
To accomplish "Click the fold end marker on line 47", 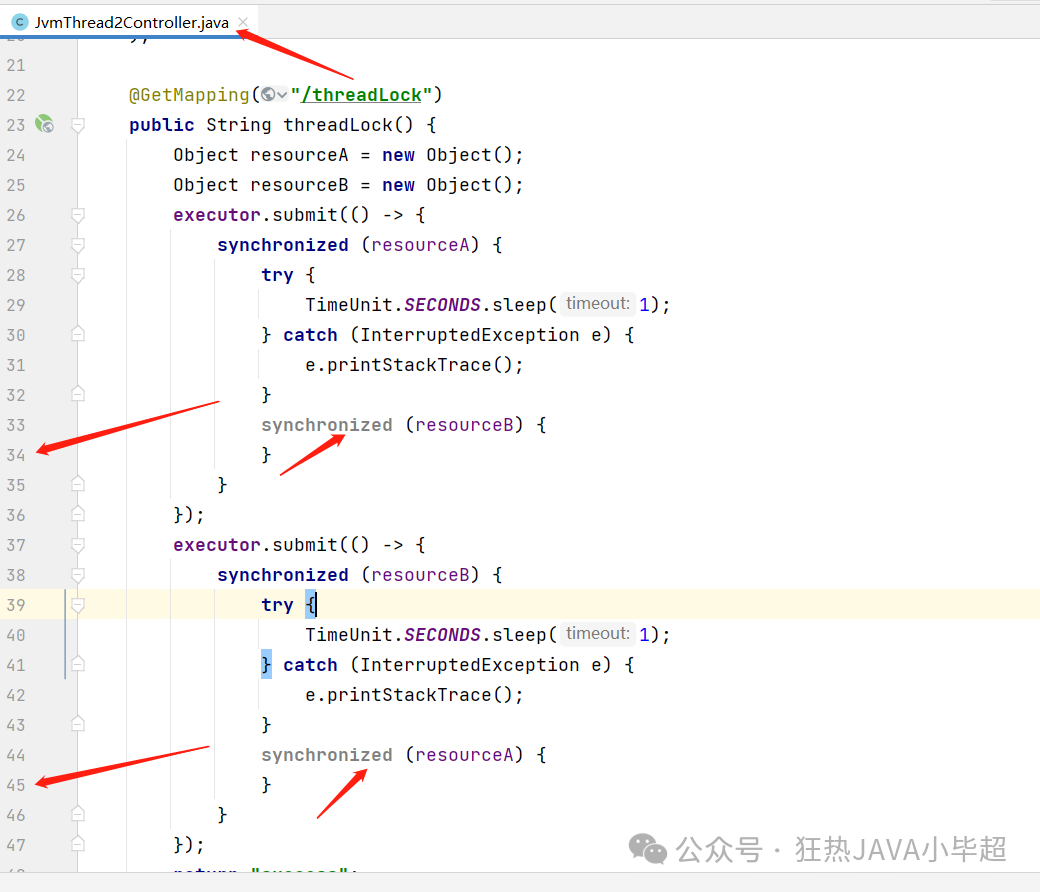I will pyautogui.click(x=78, y=844).
